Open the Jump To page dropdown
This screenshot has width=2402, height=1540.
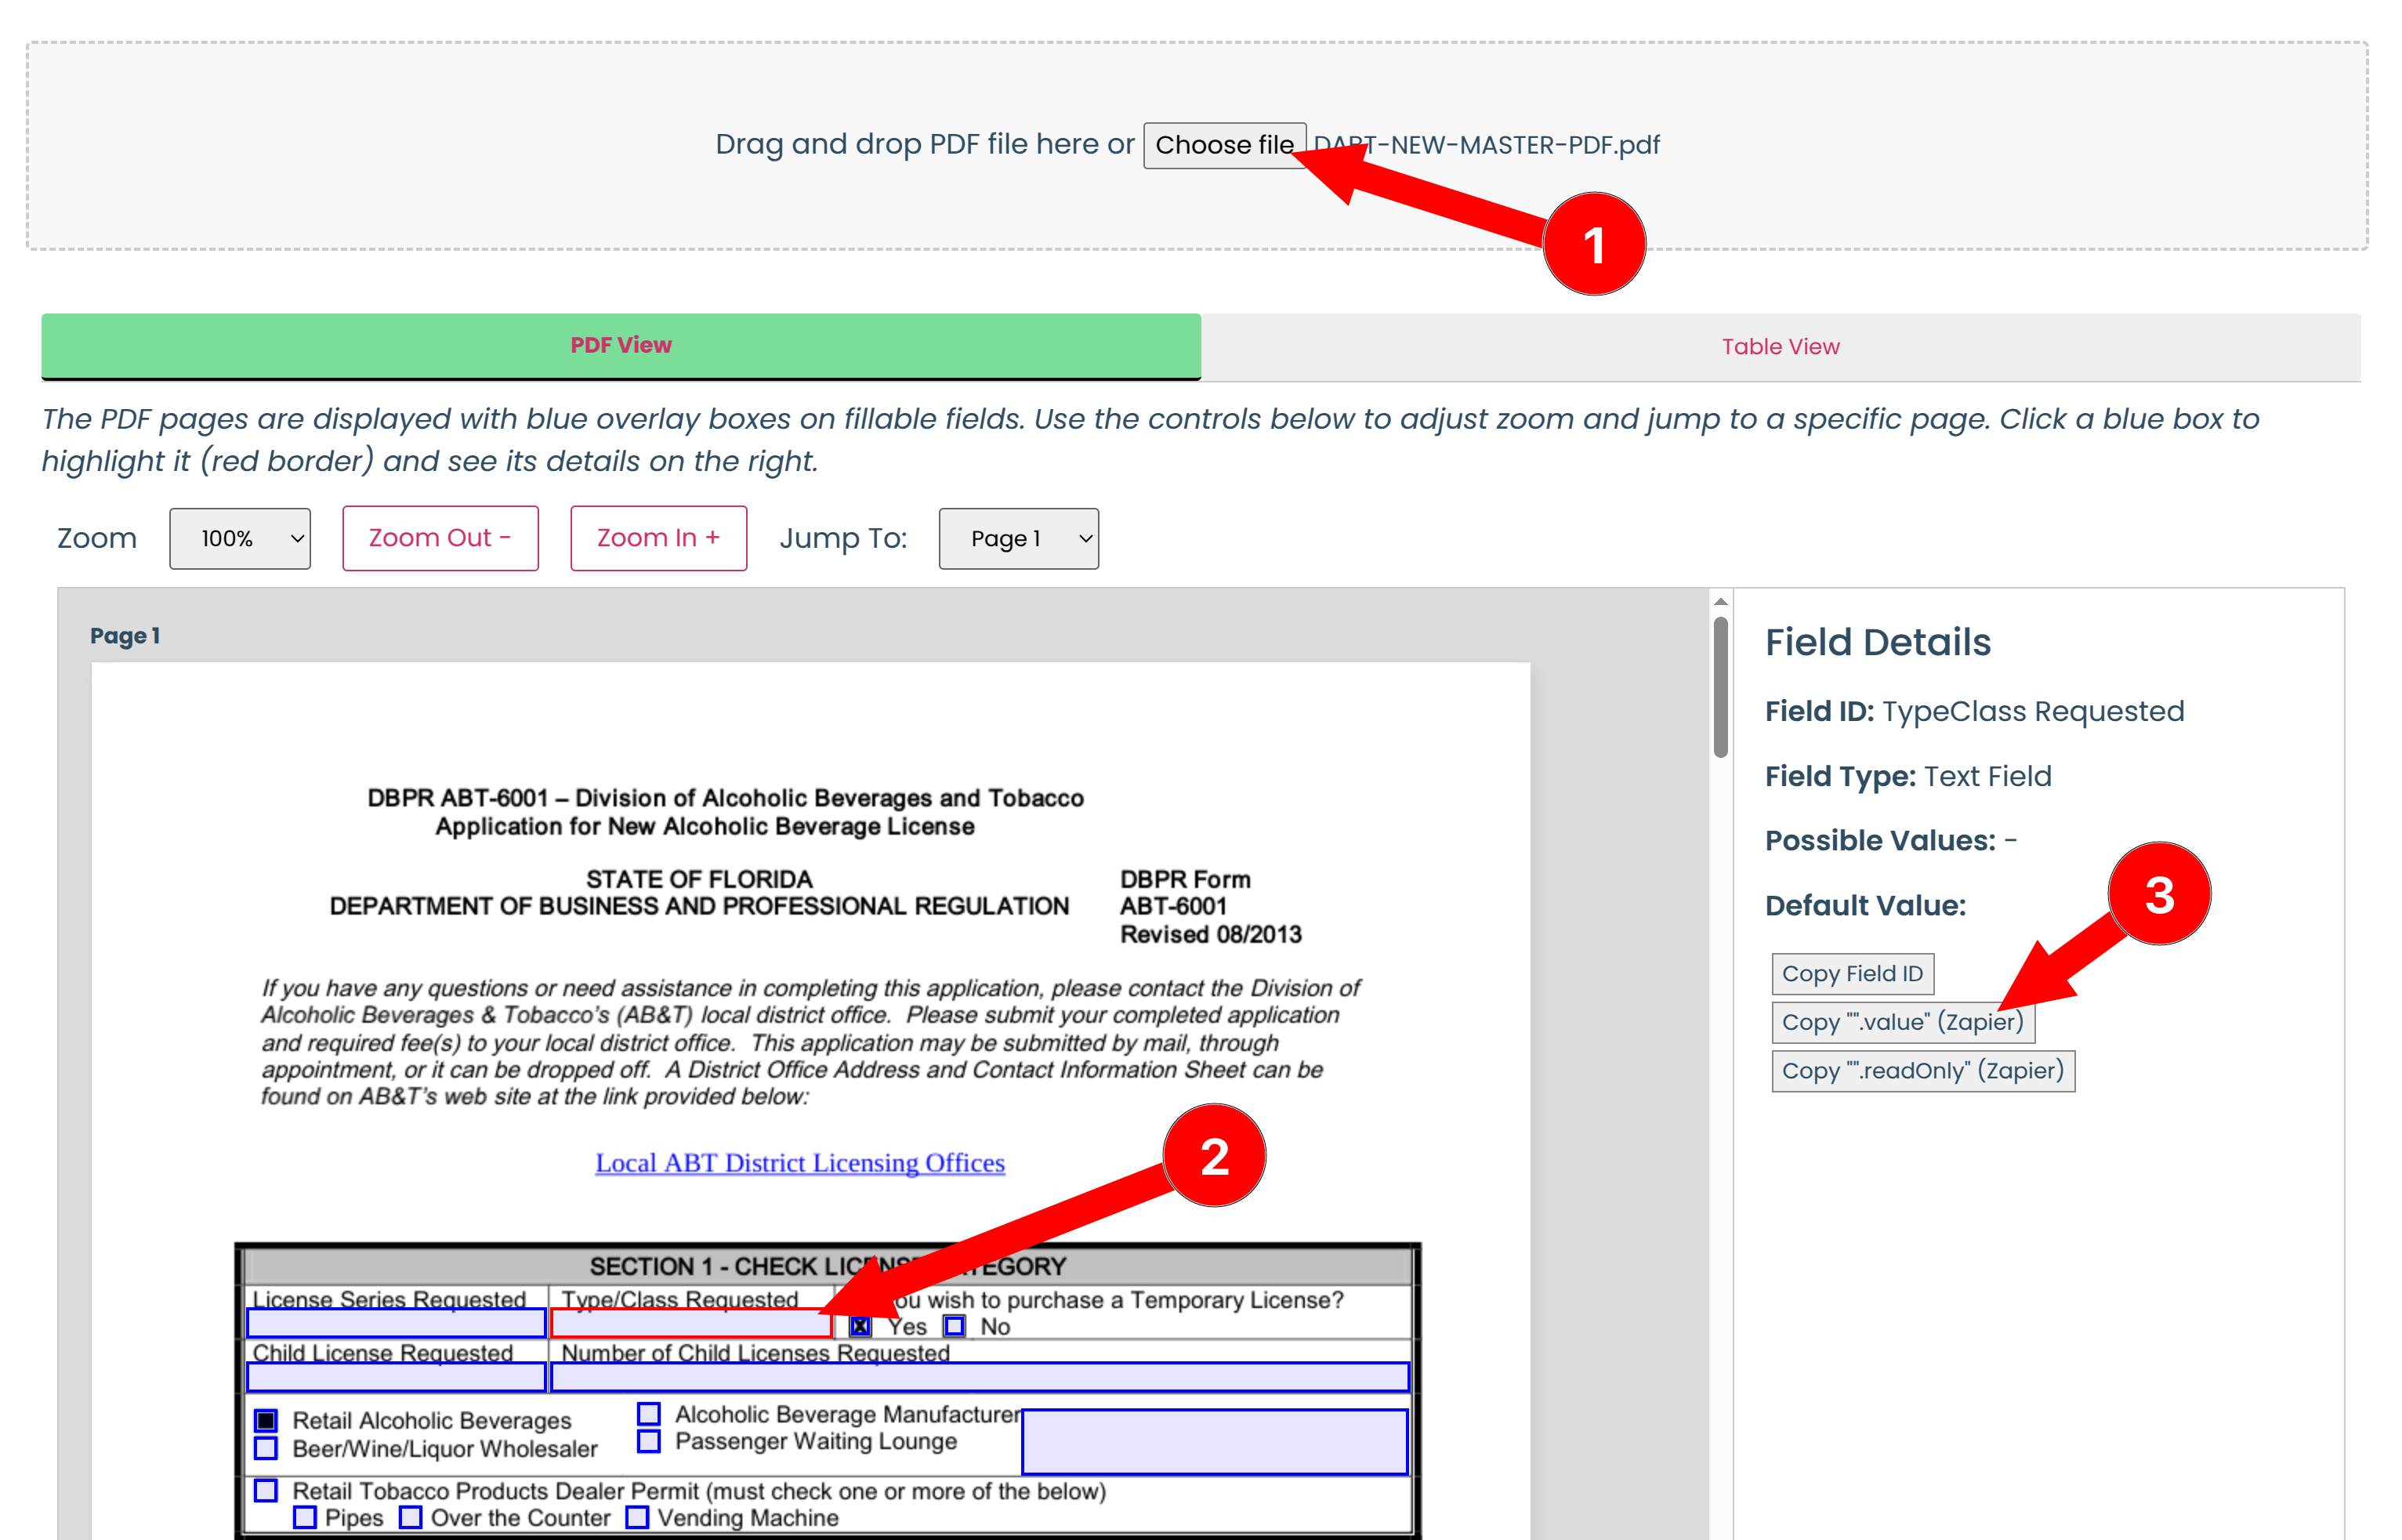click(1017, 538)
